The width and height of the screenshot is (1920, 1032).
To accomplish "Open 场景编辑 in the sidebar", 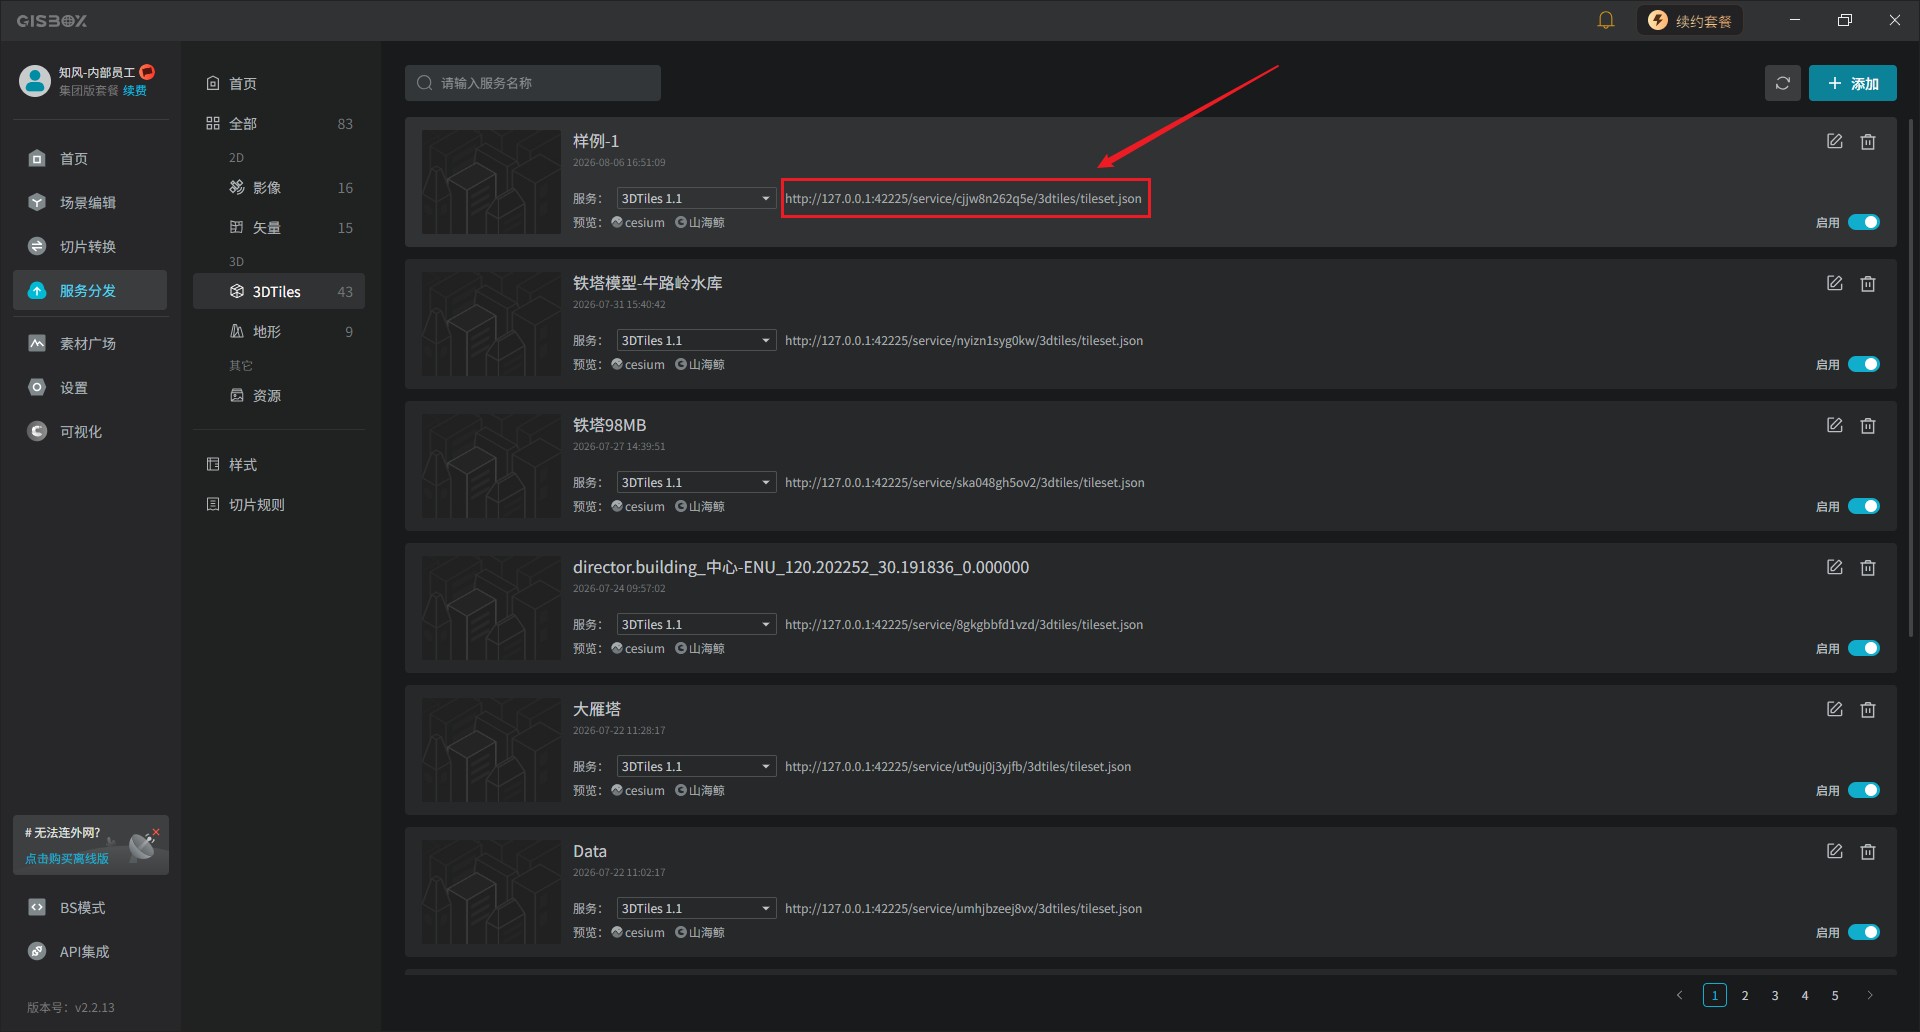I will click(90, 203).
